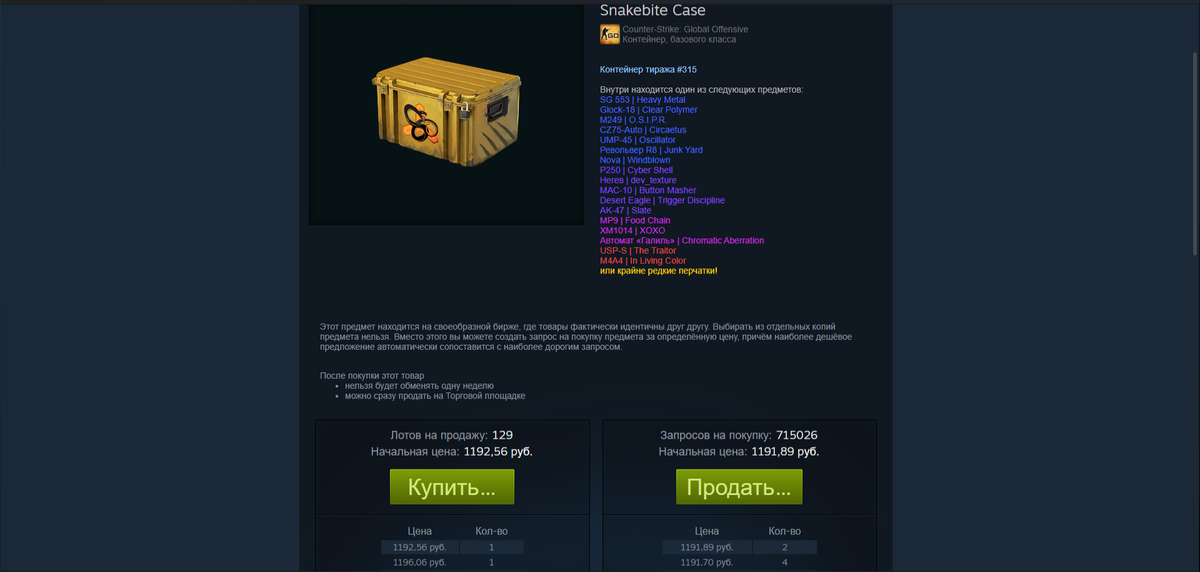Image resolution: width=1200 pixels, height=572 pixels.
Task: Open MAC-10 | Button Masher link
Action: coord(648,190)
